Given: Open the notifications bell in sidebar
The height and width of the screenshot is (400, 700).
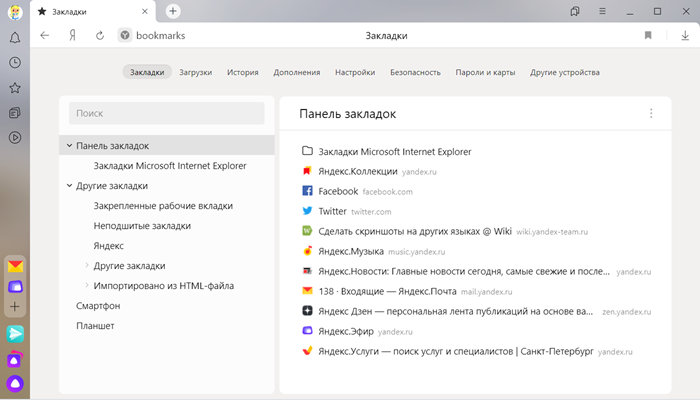Looking at the screenshot, I should tap(15, 38).
